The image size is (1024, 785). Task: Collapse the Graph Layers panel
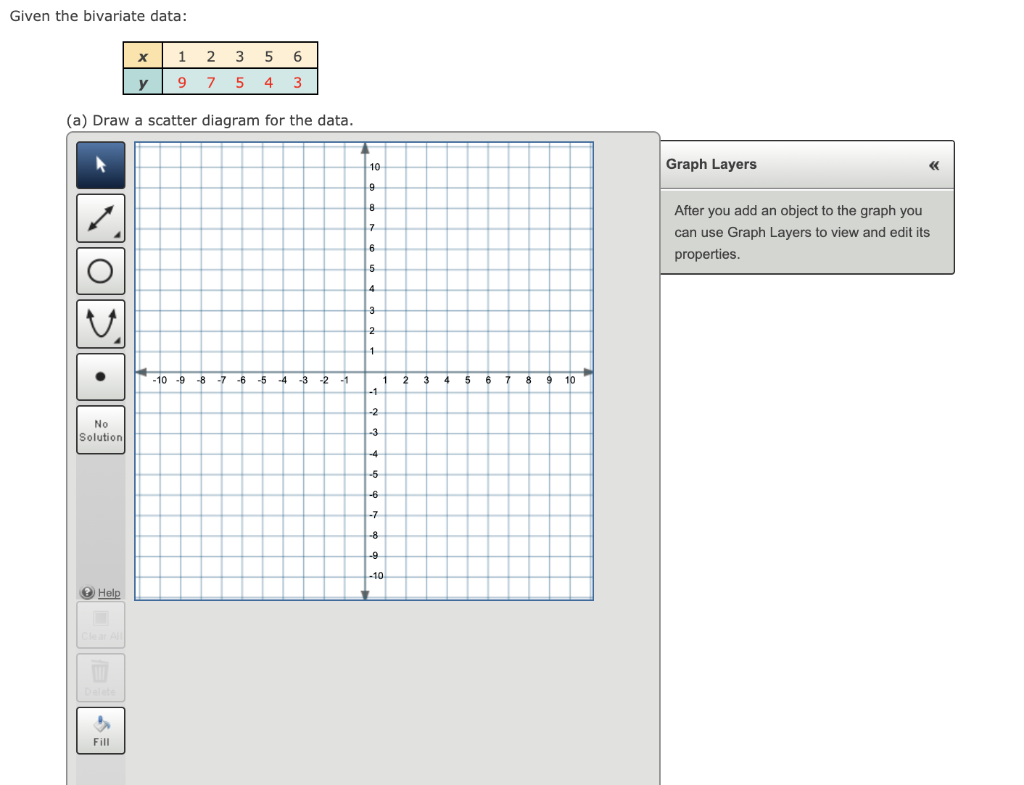click(934, 165)
